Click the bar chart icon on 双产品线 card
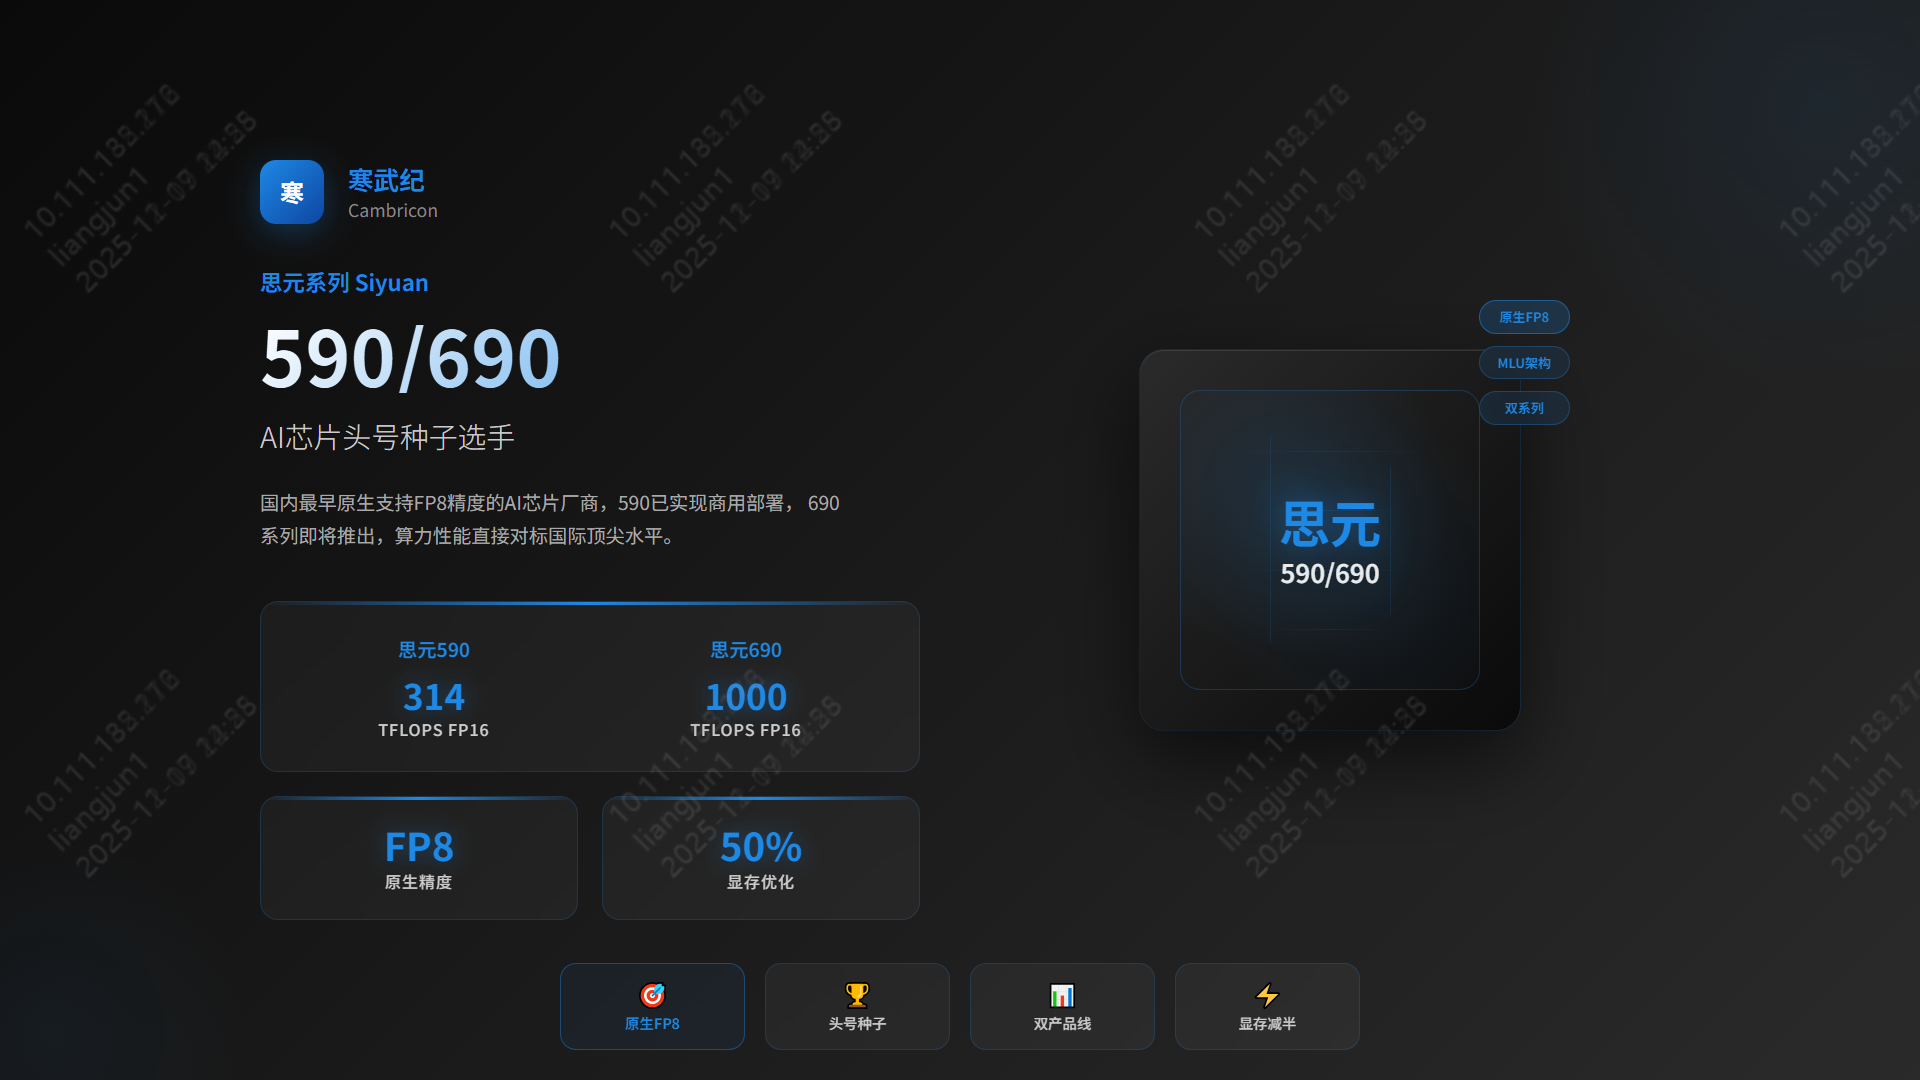 [x=1062, y=995]
